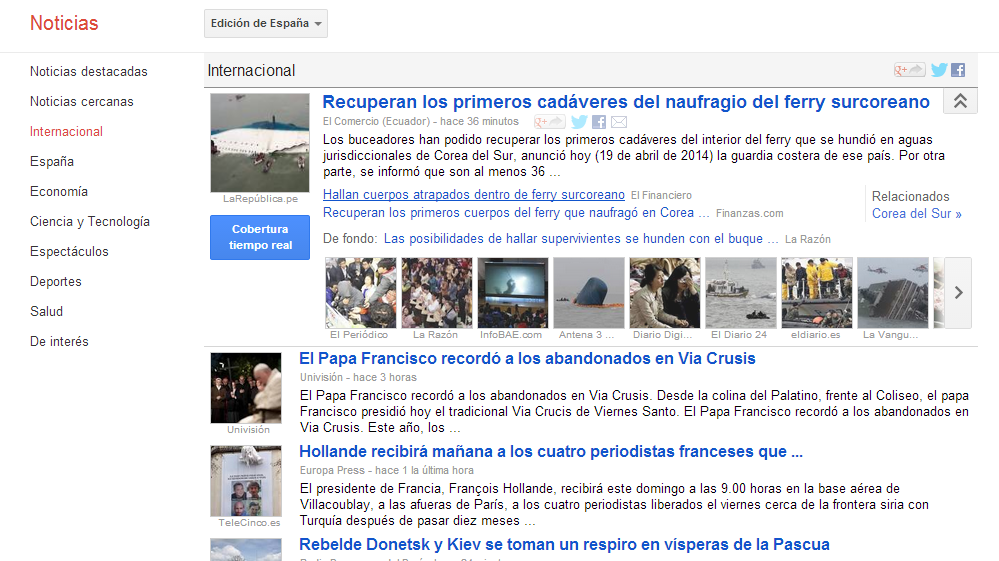This screenshot has height=561, width=999.
Task: Open Las posibilidades de hallar supervivientes link
Action: pyautogui.click(x=581, y=239)
